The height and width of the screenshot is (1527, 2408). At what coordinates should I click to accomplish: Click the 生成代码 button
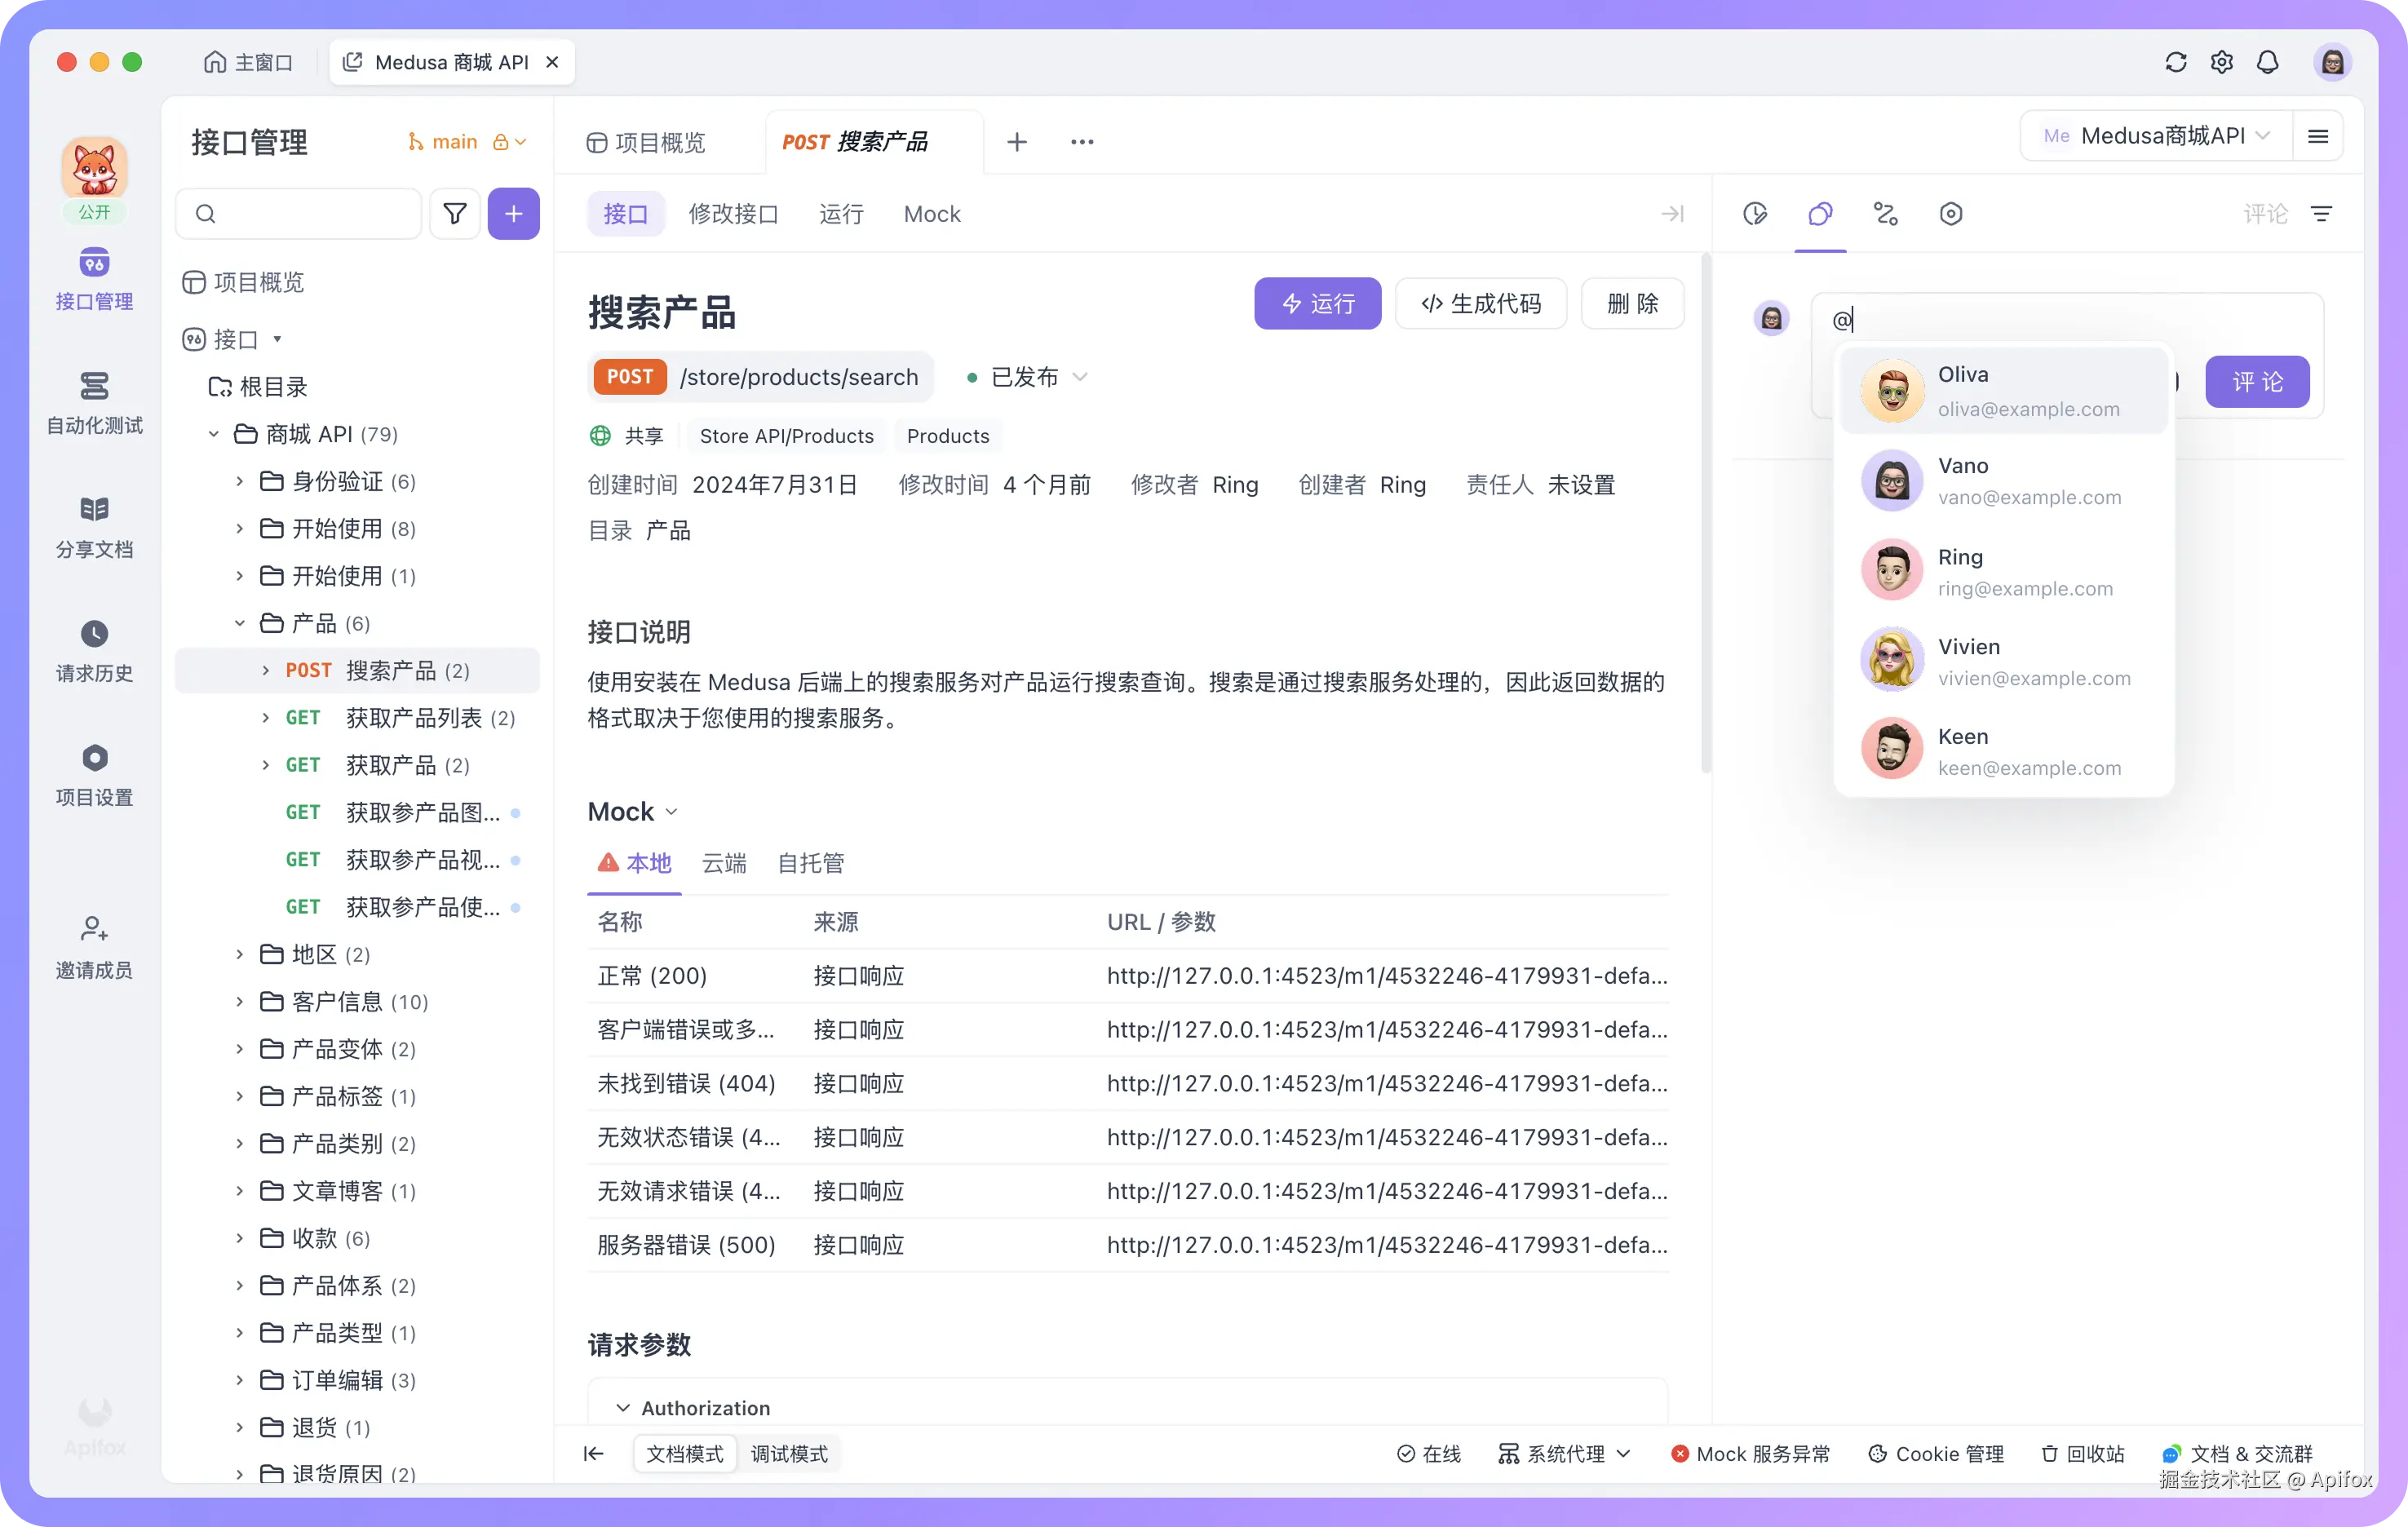(1480, 303)
